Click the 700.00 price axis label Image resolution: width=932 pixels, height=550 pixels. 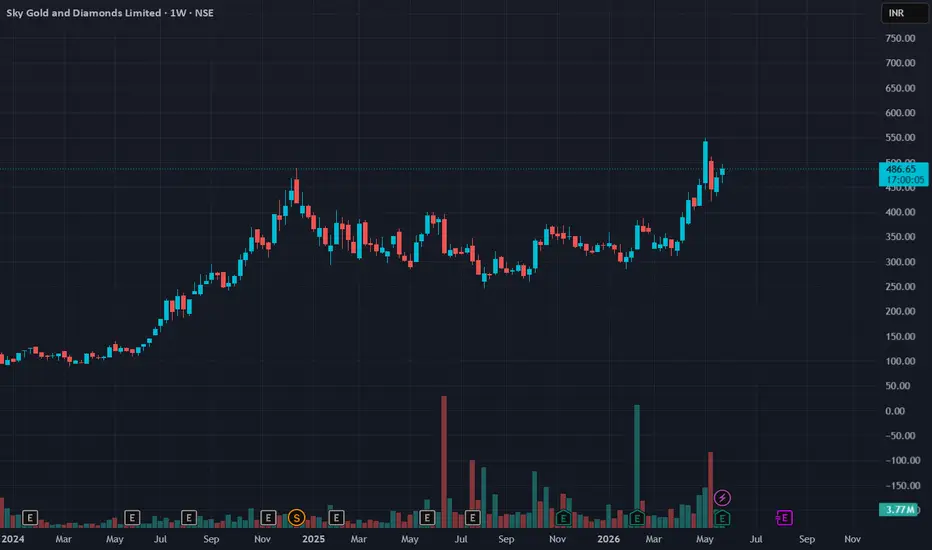[900, 63]
